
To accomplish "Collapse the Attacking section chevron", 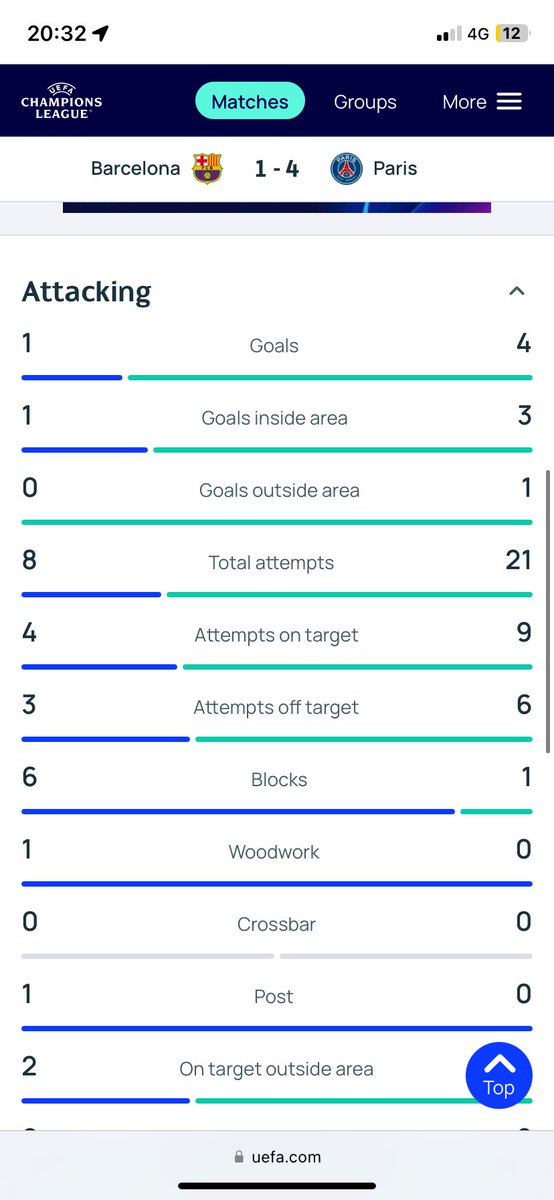I will coord(516,291).
